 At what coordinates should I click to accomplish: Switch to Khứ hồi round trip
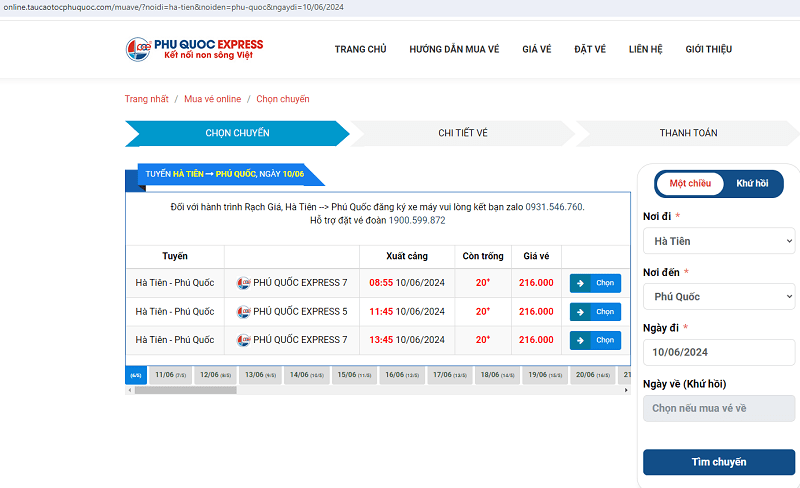click(x=752, y=184)
